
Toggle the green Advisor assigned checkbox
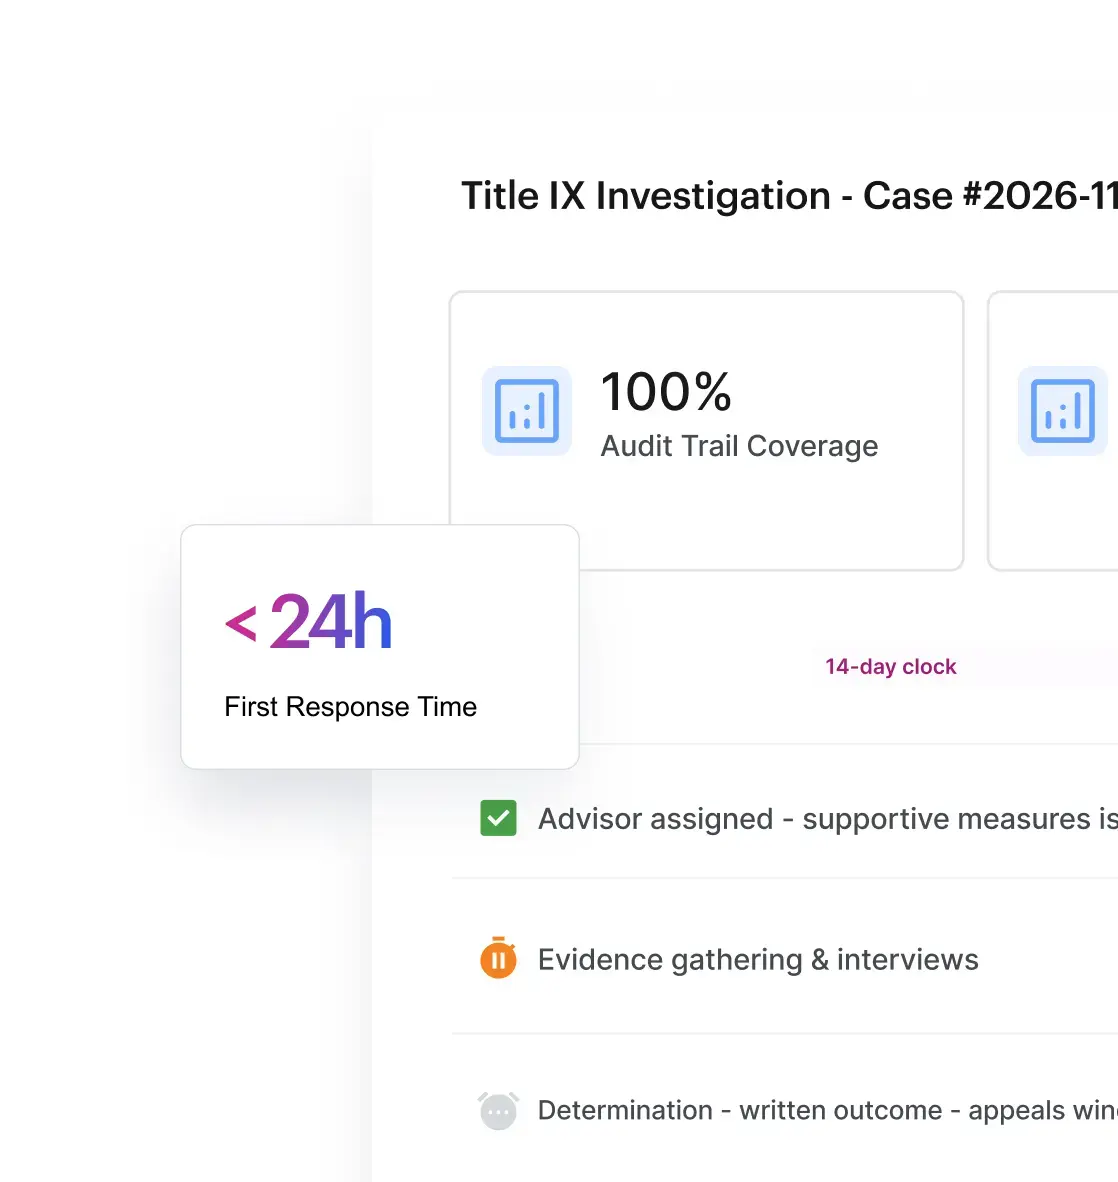[x=498, y=818]
